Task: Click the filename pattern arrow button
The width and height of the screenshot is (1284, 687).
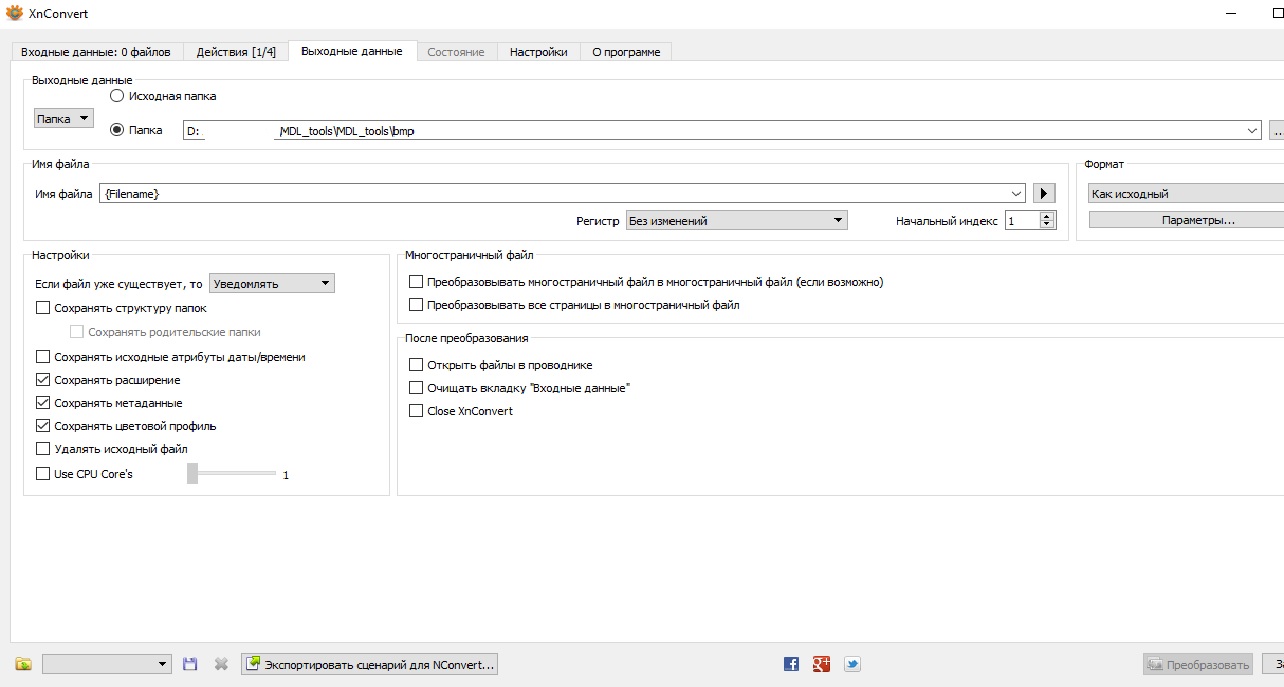Action: [1043, 193]
